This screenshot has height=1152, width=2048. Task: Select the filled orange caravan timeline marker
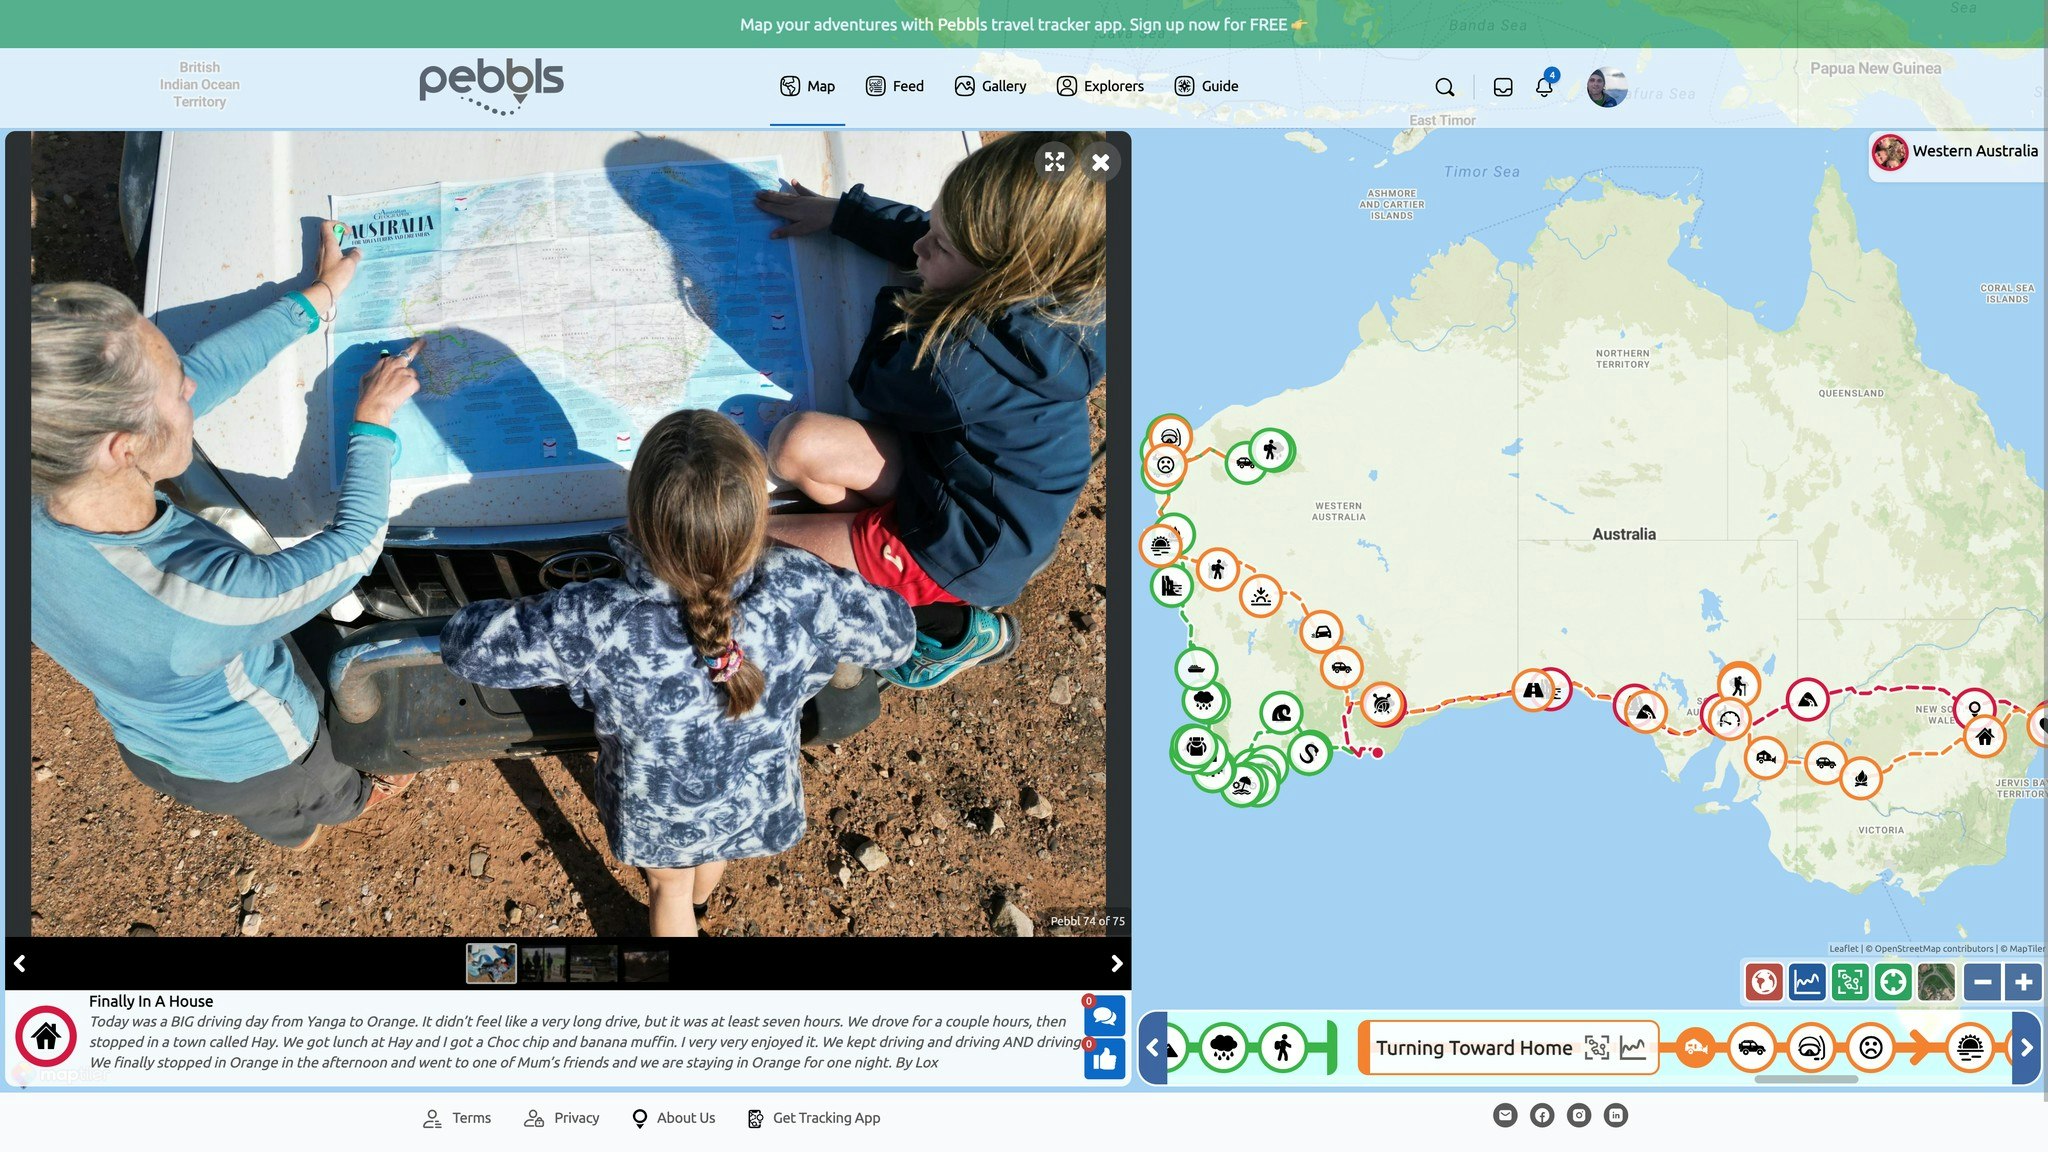pos(1695,1048)
